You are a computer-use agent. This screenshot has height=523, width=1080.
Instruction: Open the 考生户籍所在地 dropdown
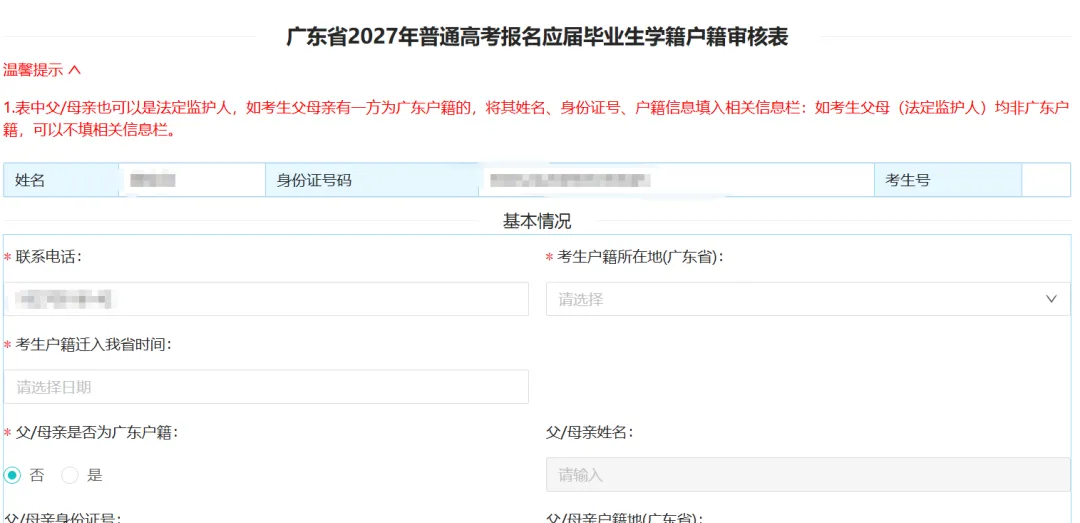pyautogui.click(x=808, y=299)
